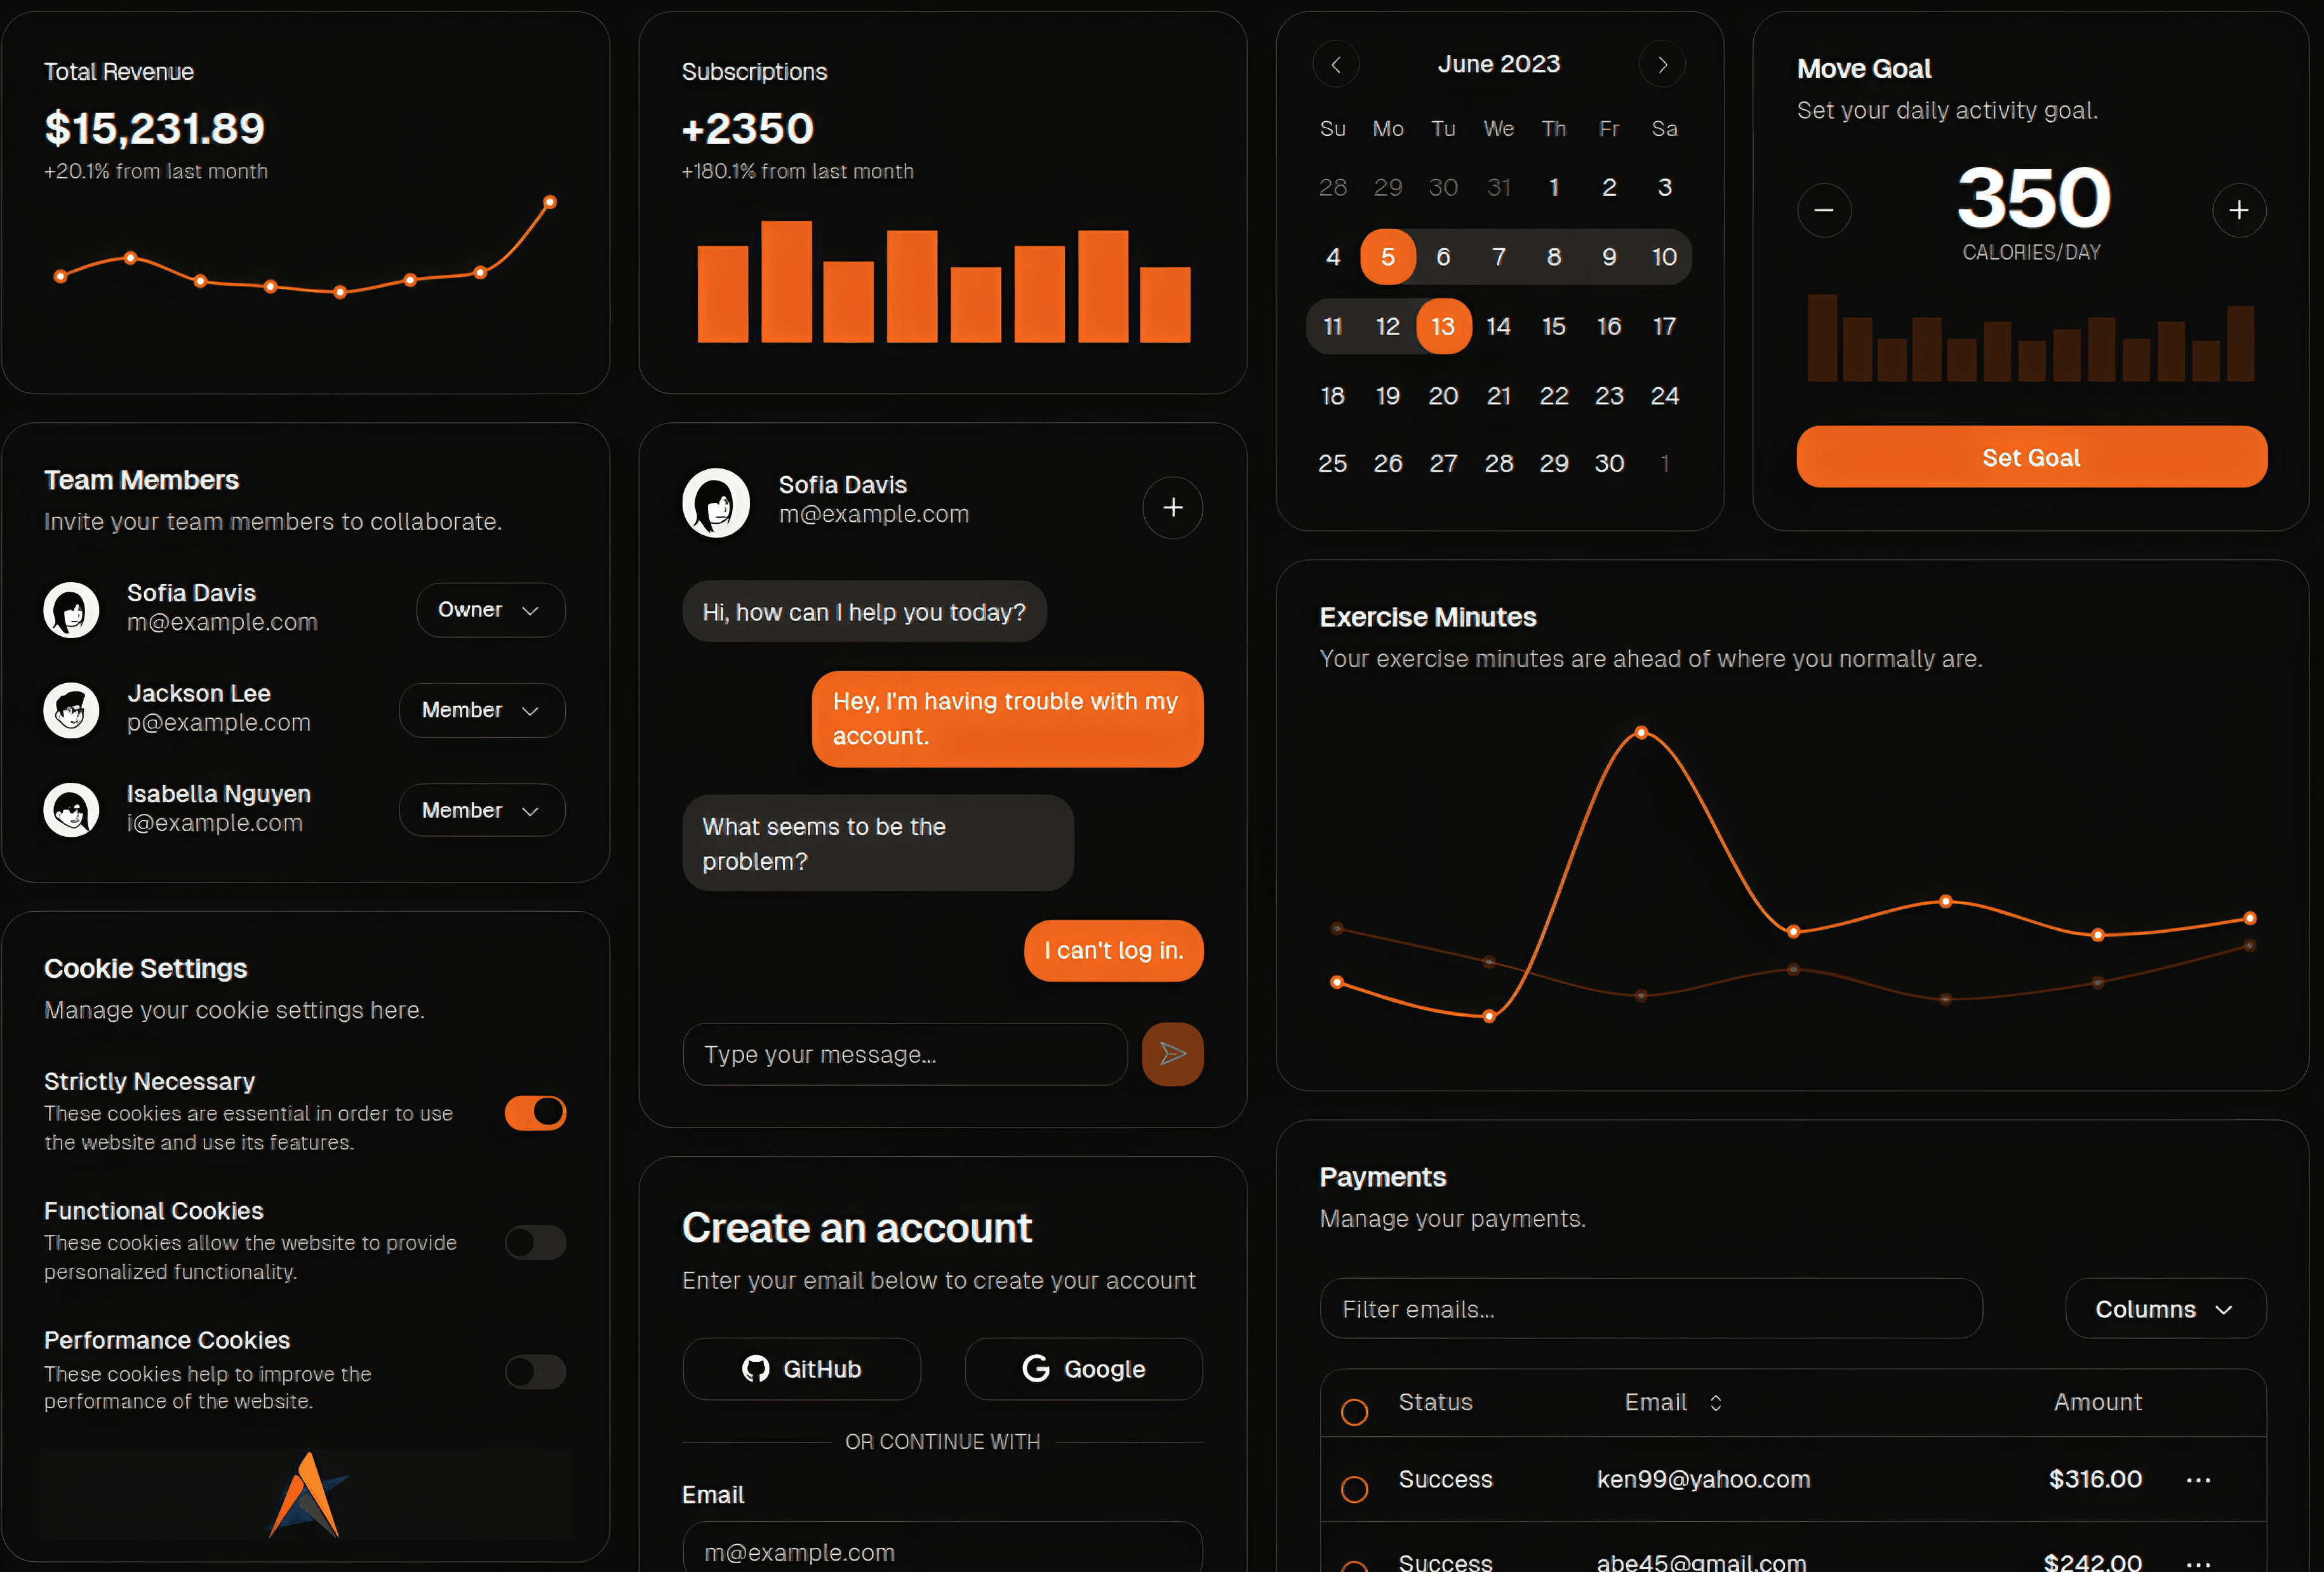Disable the Strictly Necessary cookies toggle
2324x1572 pixels.
click(x=535, y=1112)
